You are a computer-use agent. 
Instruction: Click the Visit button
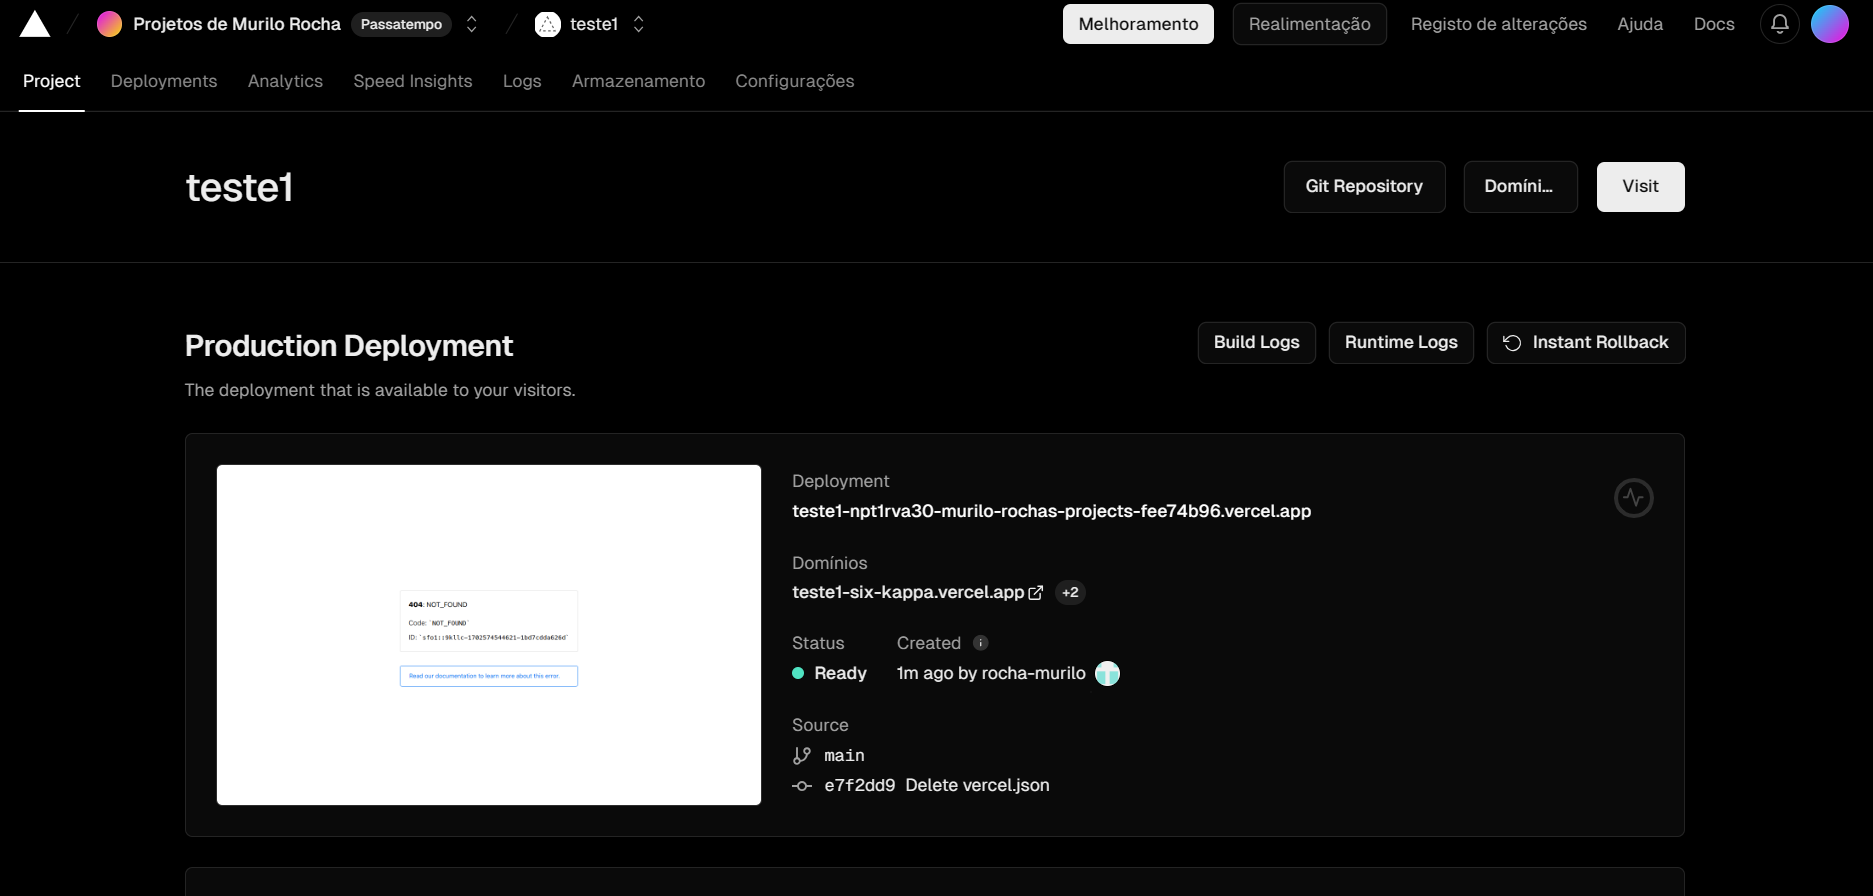pos(1640,187)
